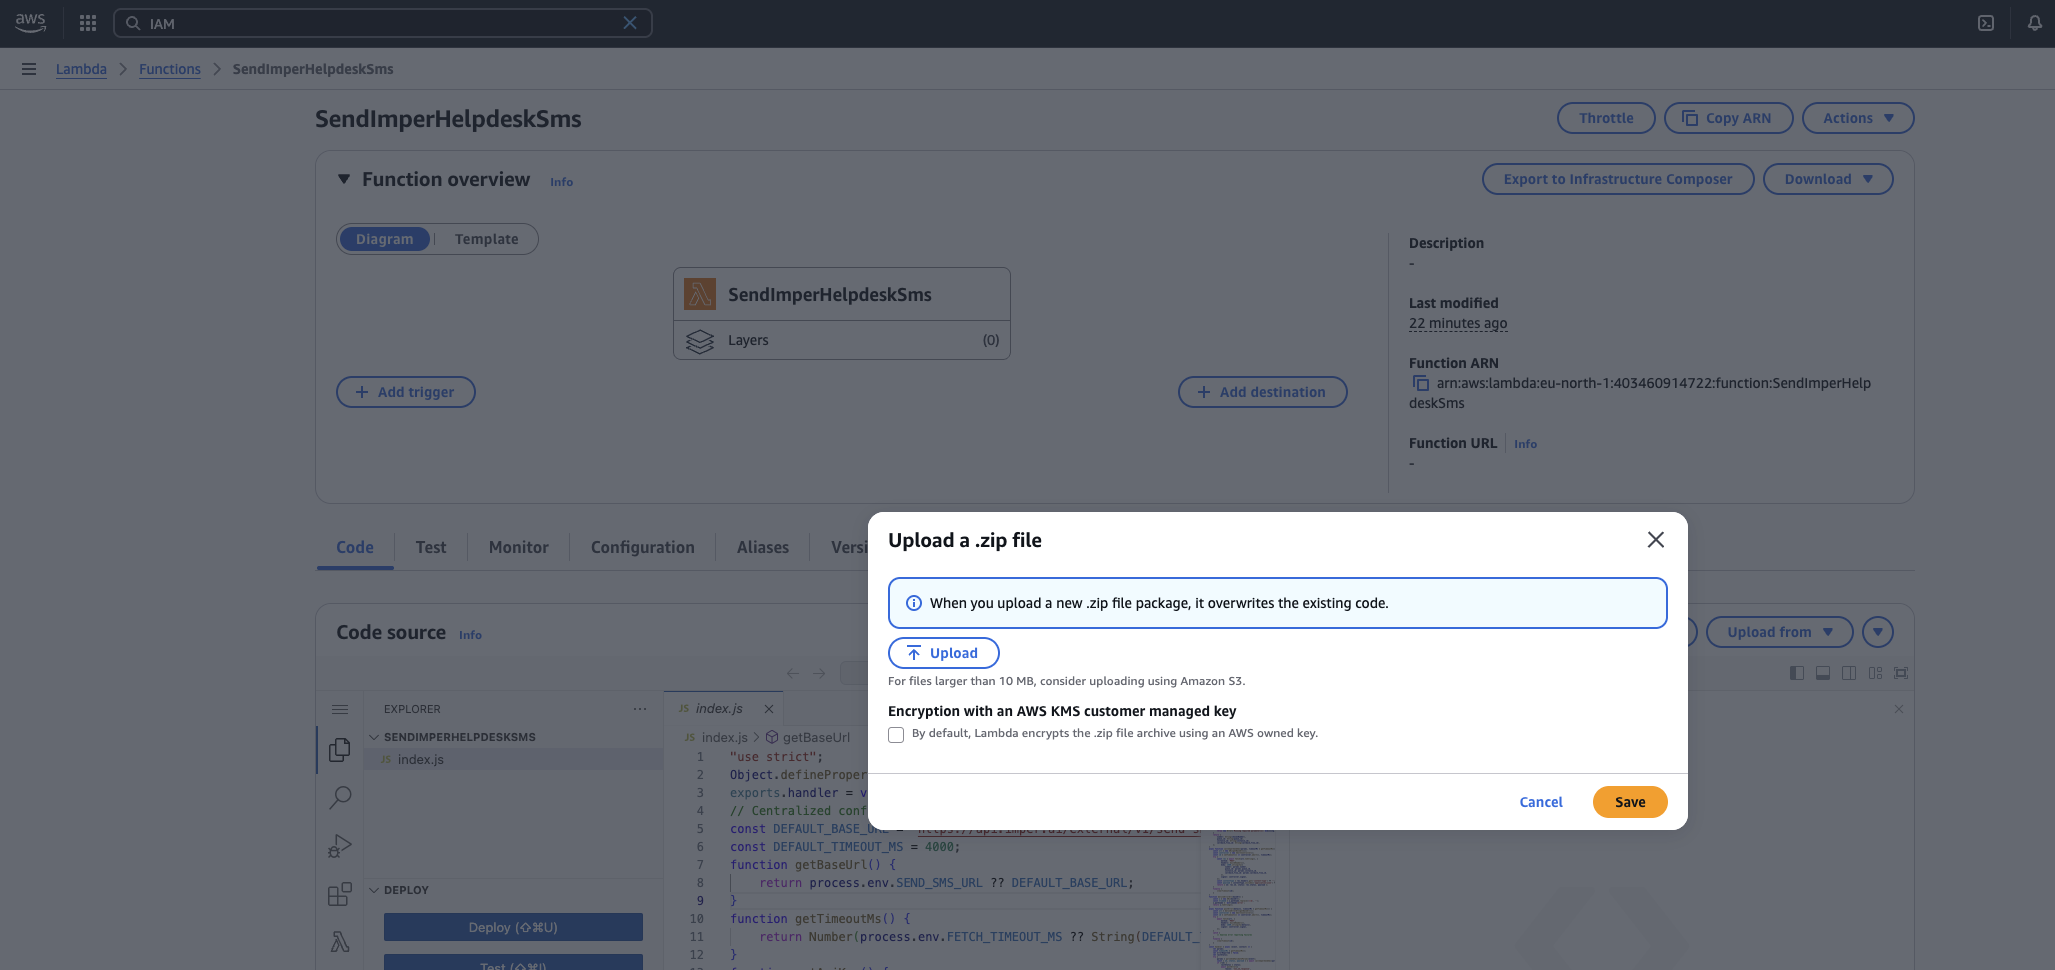Click the code minimap preview
The width and height of the screenshot is (2055, 970).
(1242, 898)
